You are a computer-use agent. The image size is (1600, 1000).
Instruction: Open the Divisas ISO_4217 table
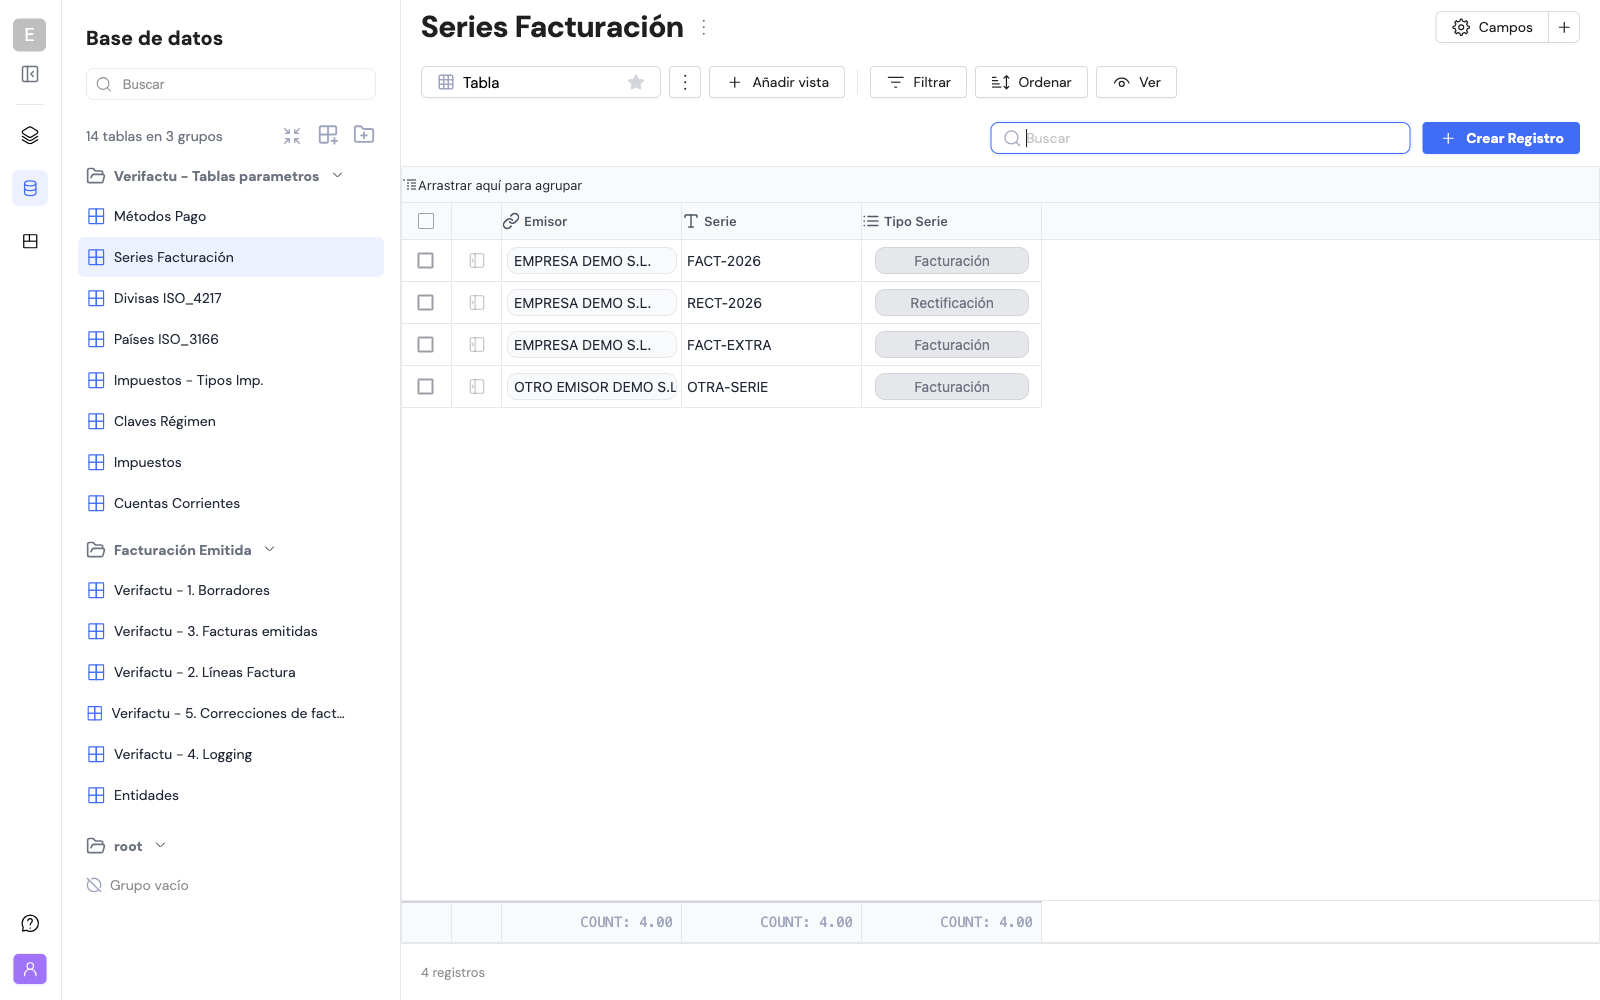pos(231,298)
